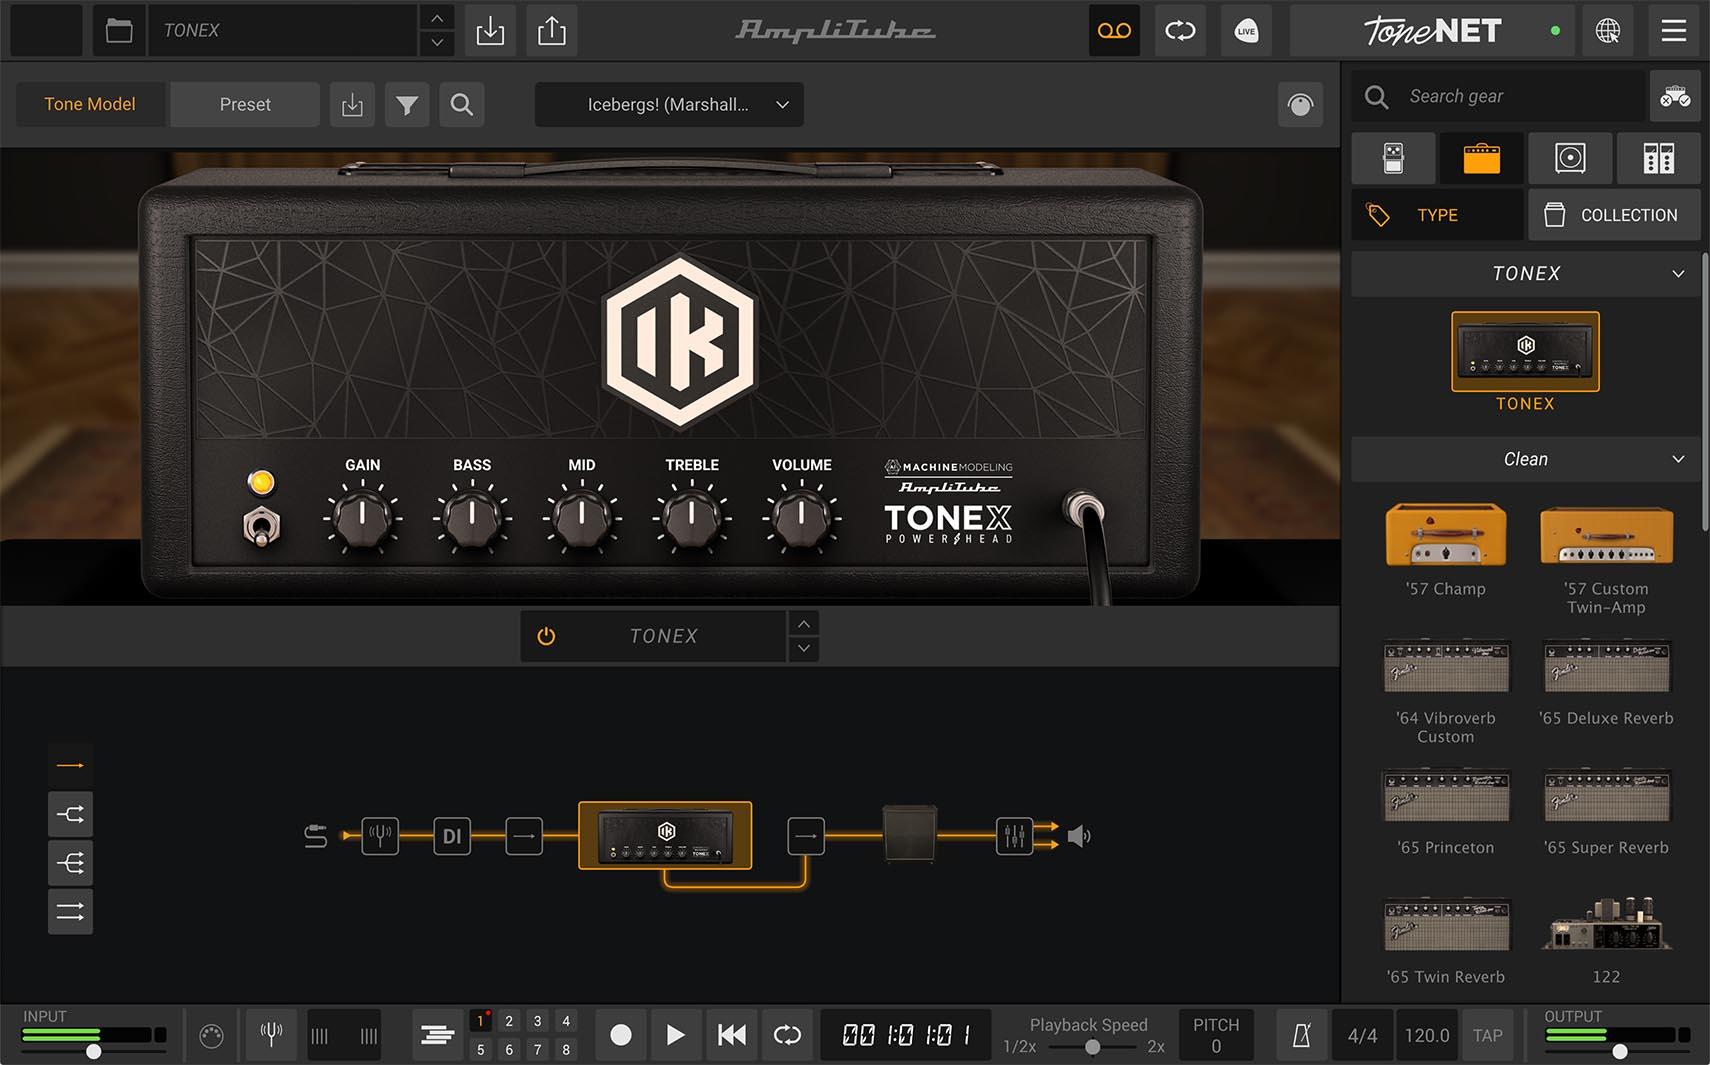Open the looper from top bar
Viewport: 1710px width, 1065px height.
tap(1180, 31)
